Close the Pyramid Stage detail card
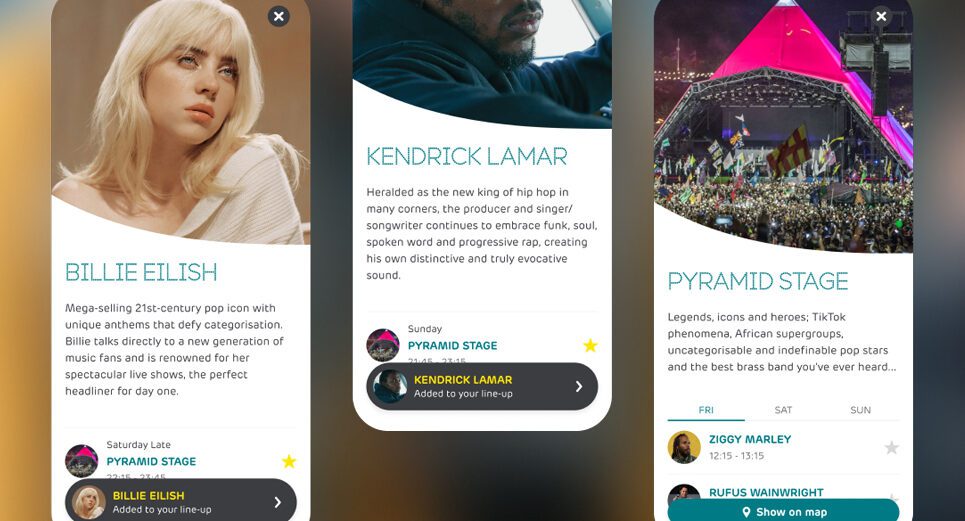 point(881,16)
